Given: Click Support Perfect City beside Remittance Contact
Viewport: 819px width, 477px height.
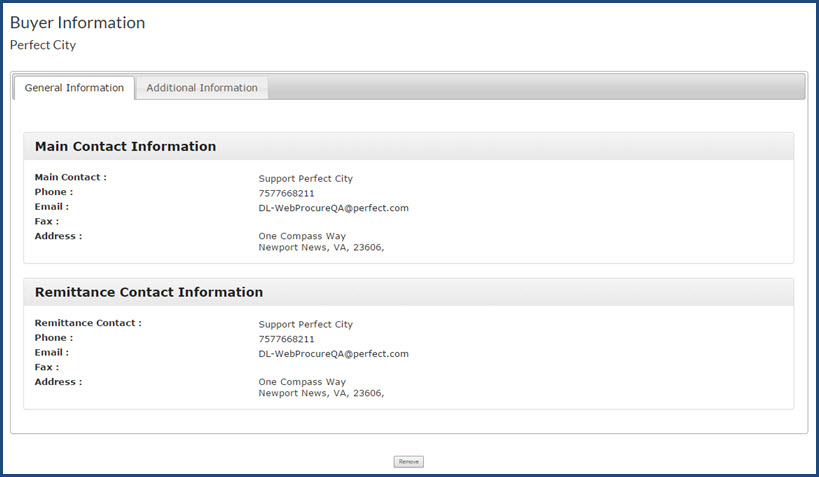Looking at the screenshot, I should 305,325.
